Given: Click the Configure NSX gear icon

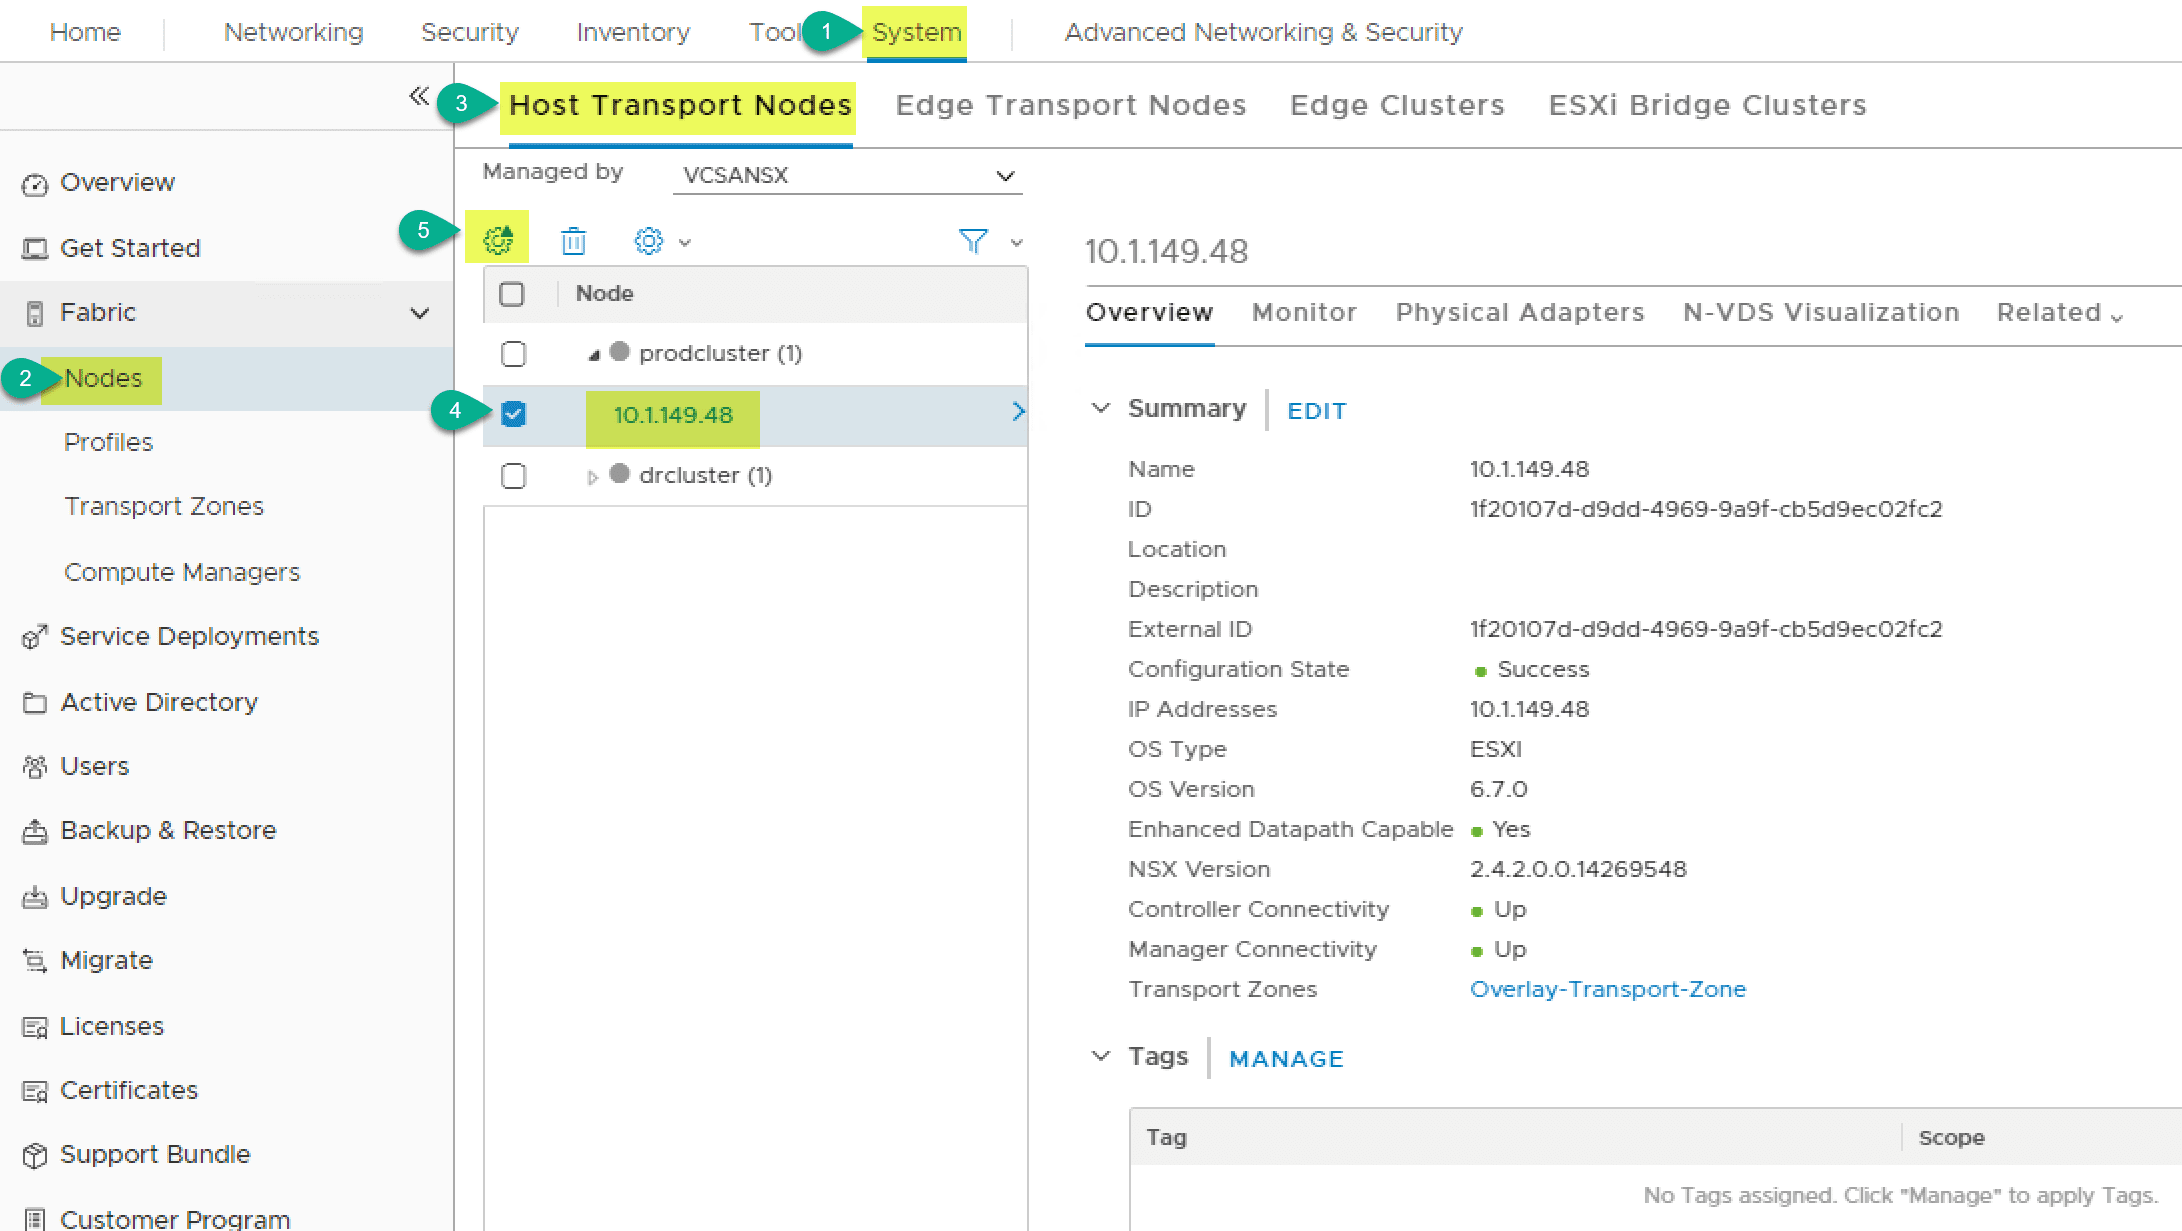Looking at the screenshot, I should click(x=498, y=241).
